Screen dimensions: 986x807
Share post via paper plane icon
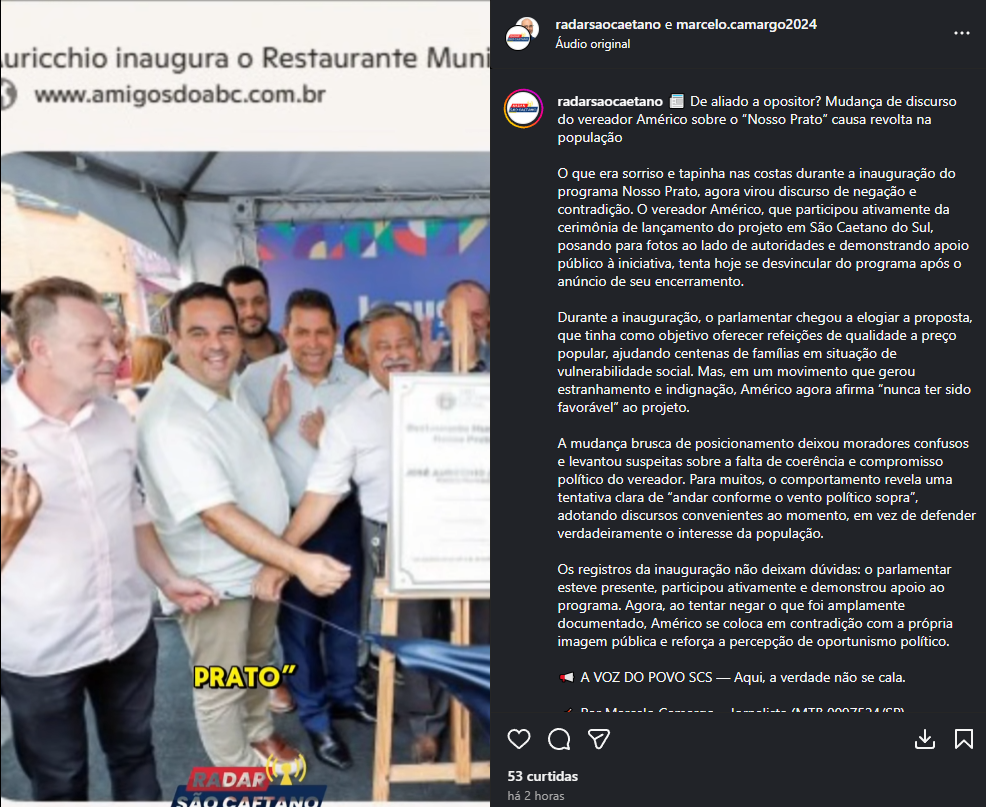pyautogui.click(x=598, y=738)
